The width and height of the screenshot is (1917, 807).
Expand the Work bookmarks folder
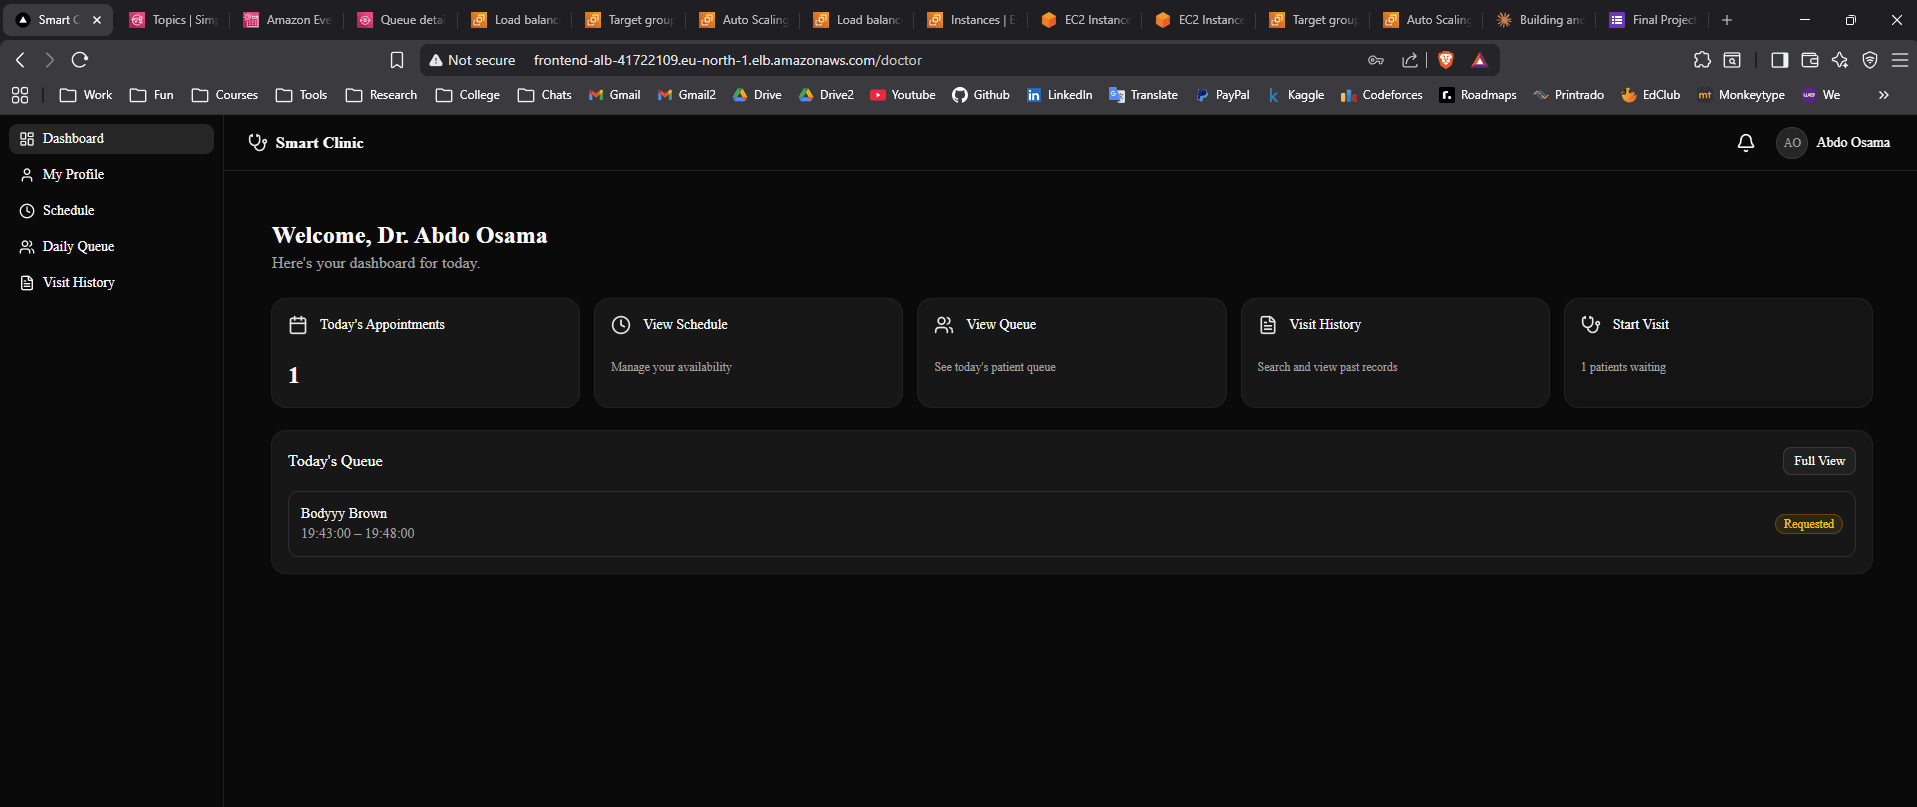[x=86, y=95]
